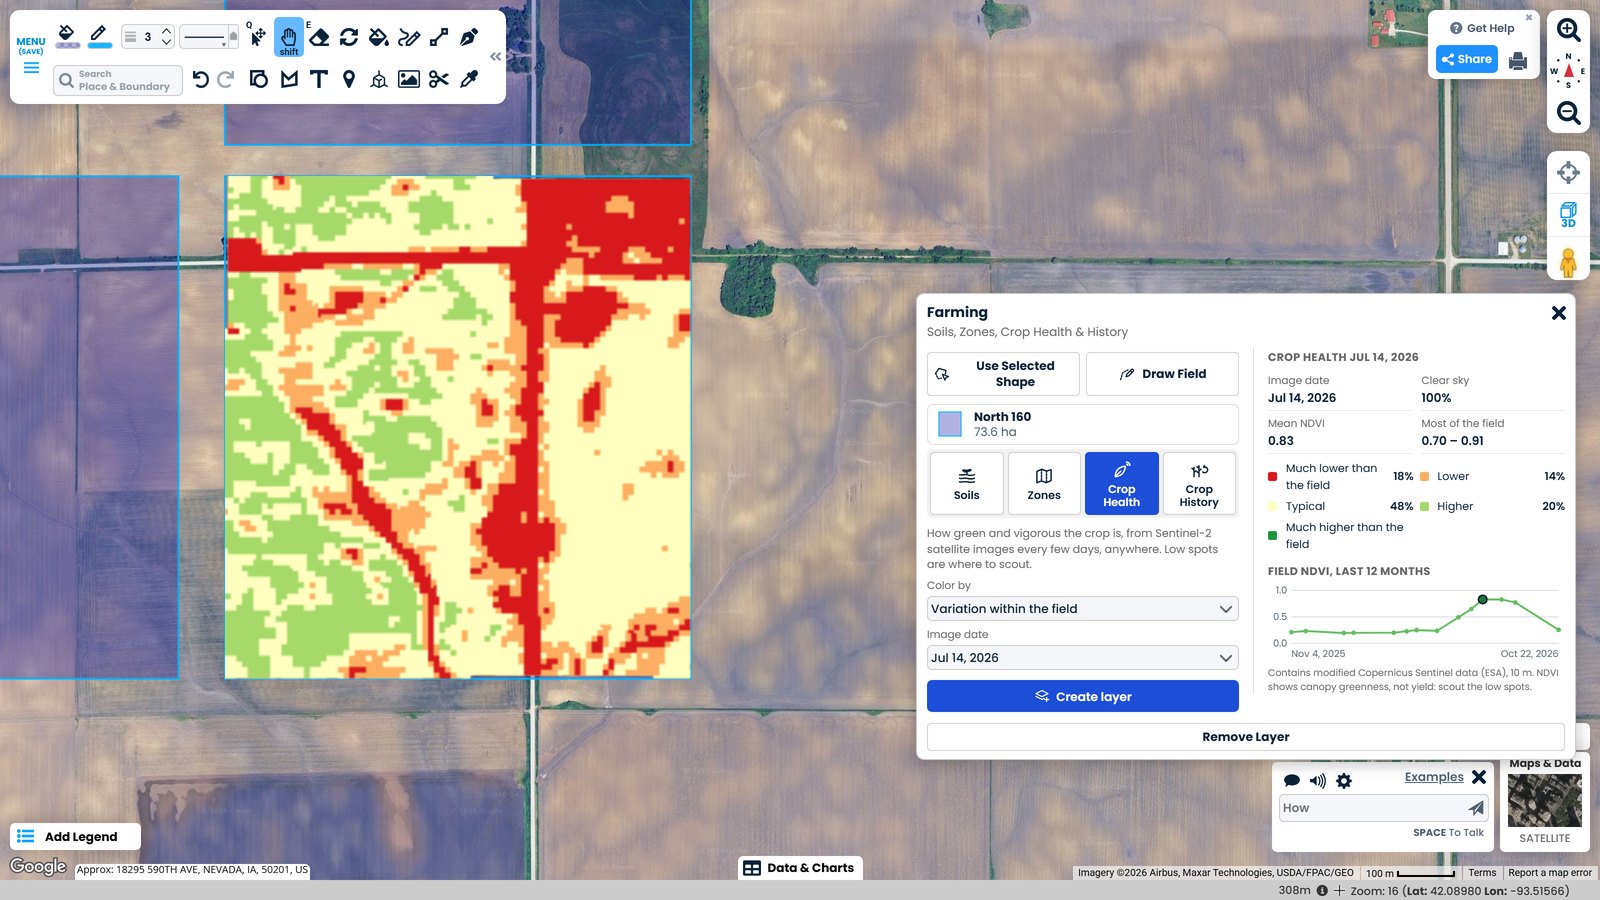Open the MENU (SAVE) hamburger menu
This screenshot has width=1600, height=900.
31,56
